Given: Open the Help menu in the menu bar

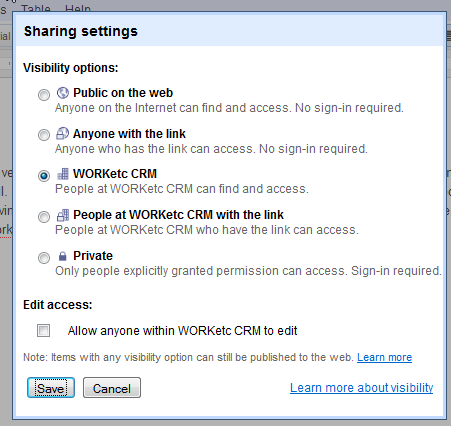Looking at the screenshot, I should point(78,8).
